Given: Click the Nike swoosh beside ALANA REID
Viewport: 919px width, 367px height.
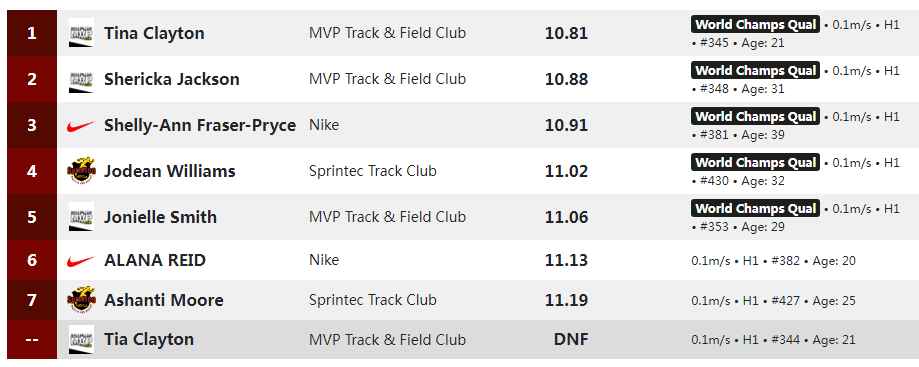Looking at the screenshot, I should [81, 260].
